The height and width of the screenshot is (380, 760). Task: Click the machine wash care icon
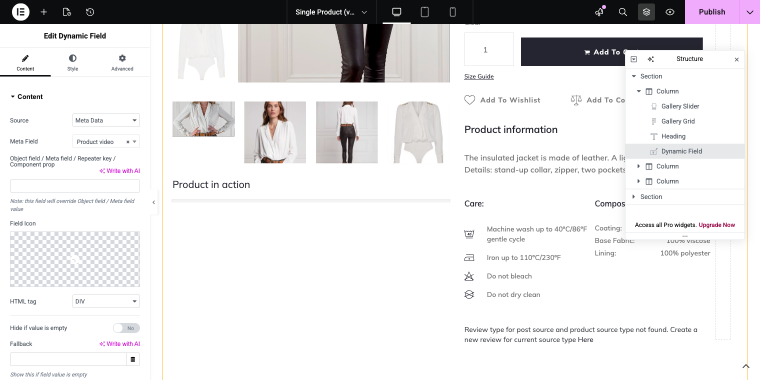tap(469, 234)
